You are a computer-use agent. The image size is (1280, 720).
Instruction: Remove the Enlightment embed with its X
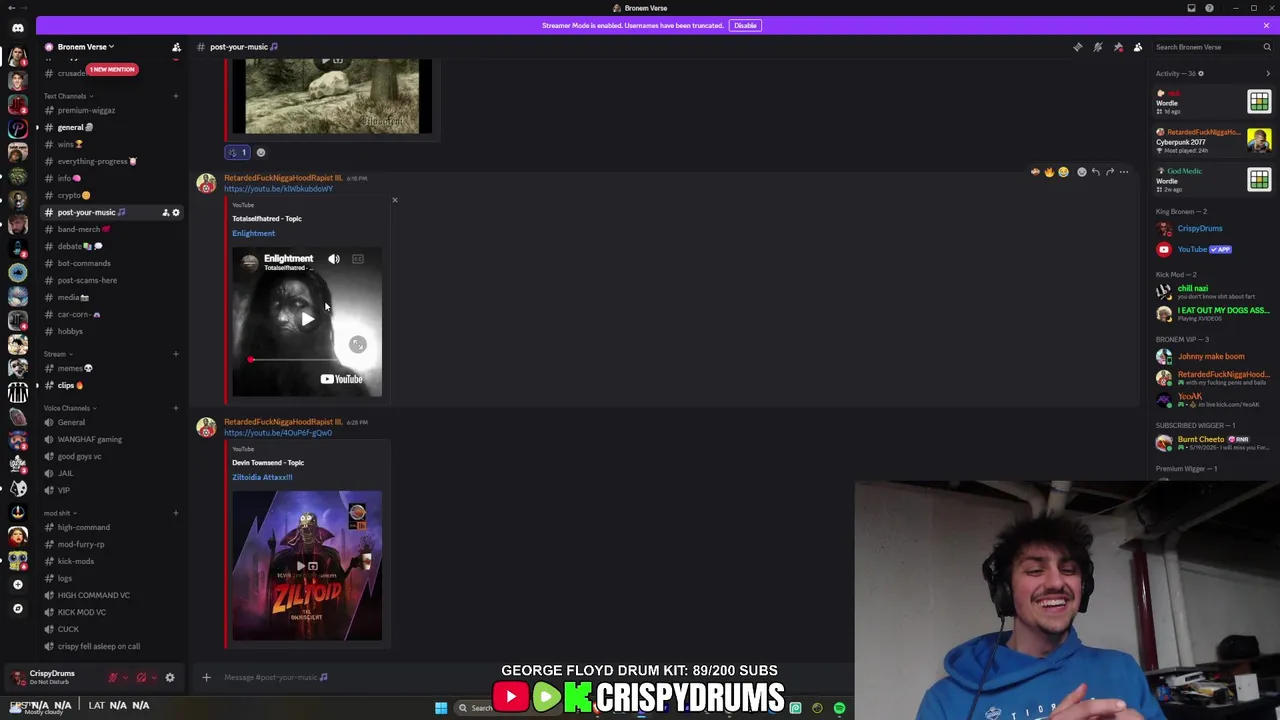tap(394, 200)
